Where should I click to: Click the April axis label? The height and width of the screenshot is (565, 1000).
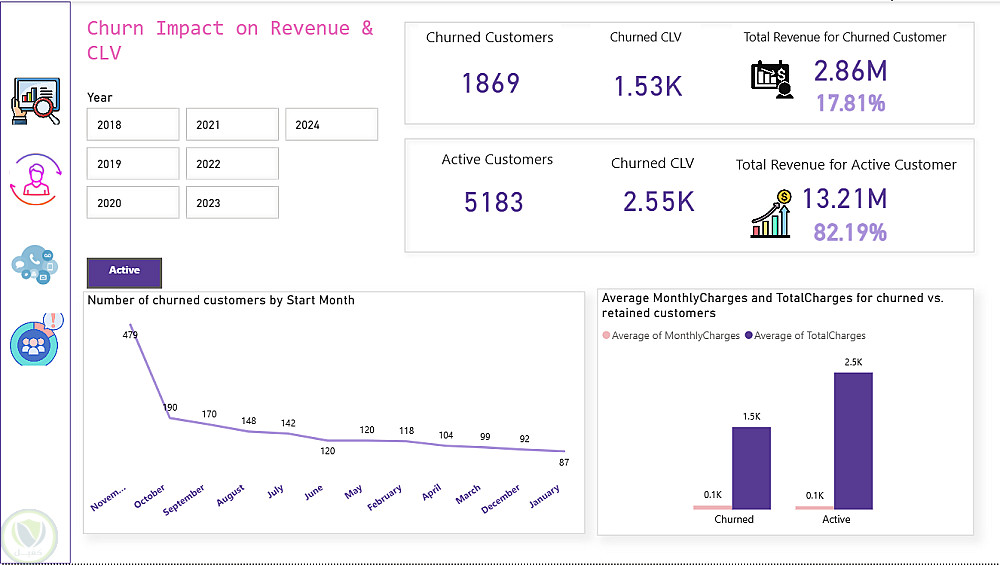coord(432,492)
